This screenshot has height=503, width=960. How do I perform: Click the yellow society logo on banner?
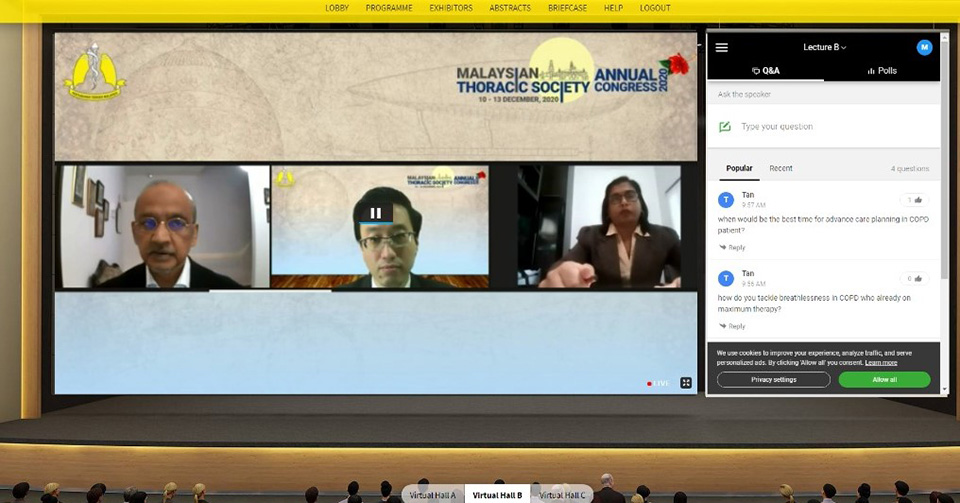(x=94, y=72)
